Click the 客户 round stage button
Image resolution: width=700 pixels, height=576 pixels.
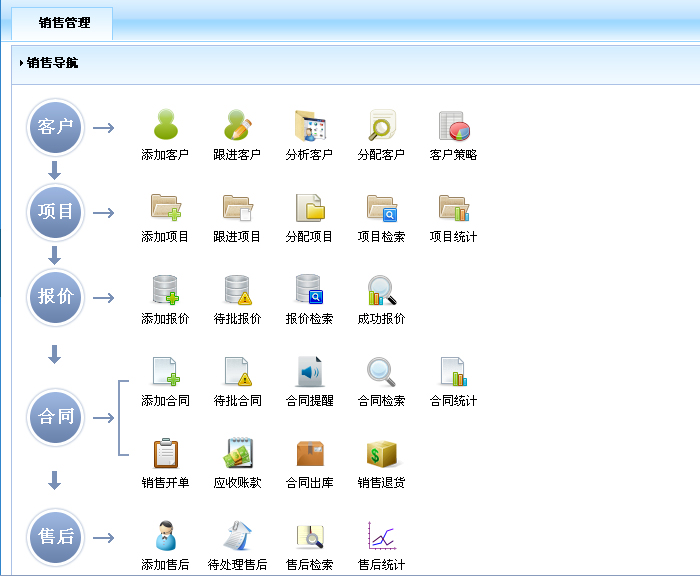pos(56,127)
